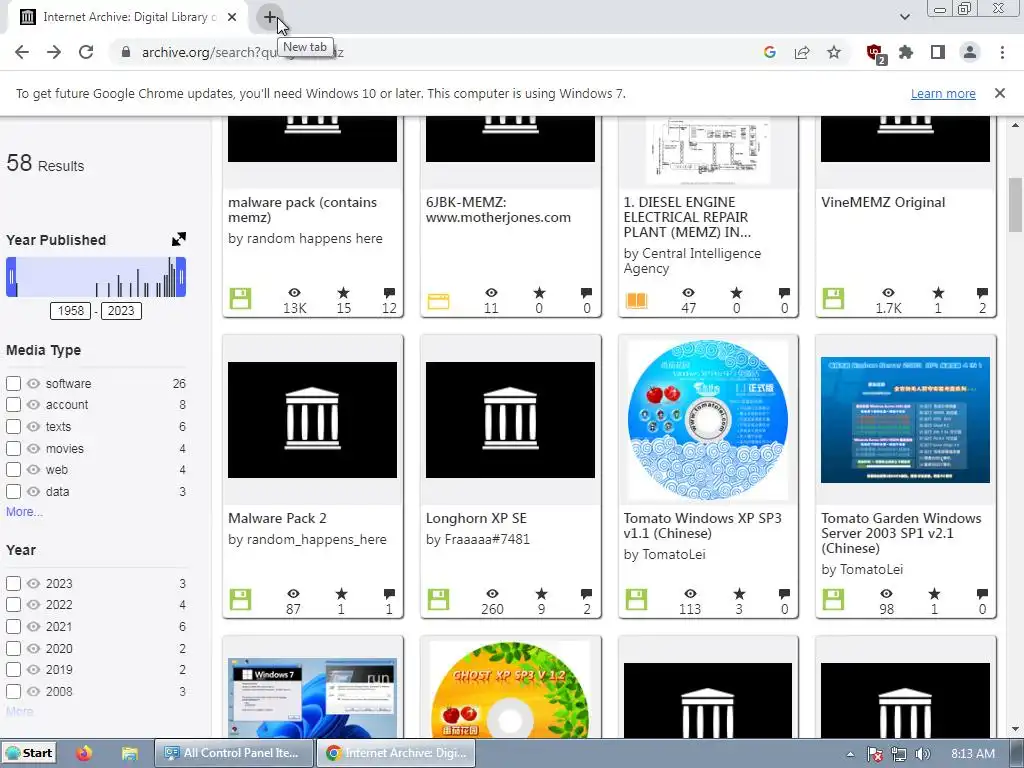Image resolution: width=1024 pixels, height=768 pixels.
Task: Open Firefox from the taskbar
Action: [x=84, y=753]
